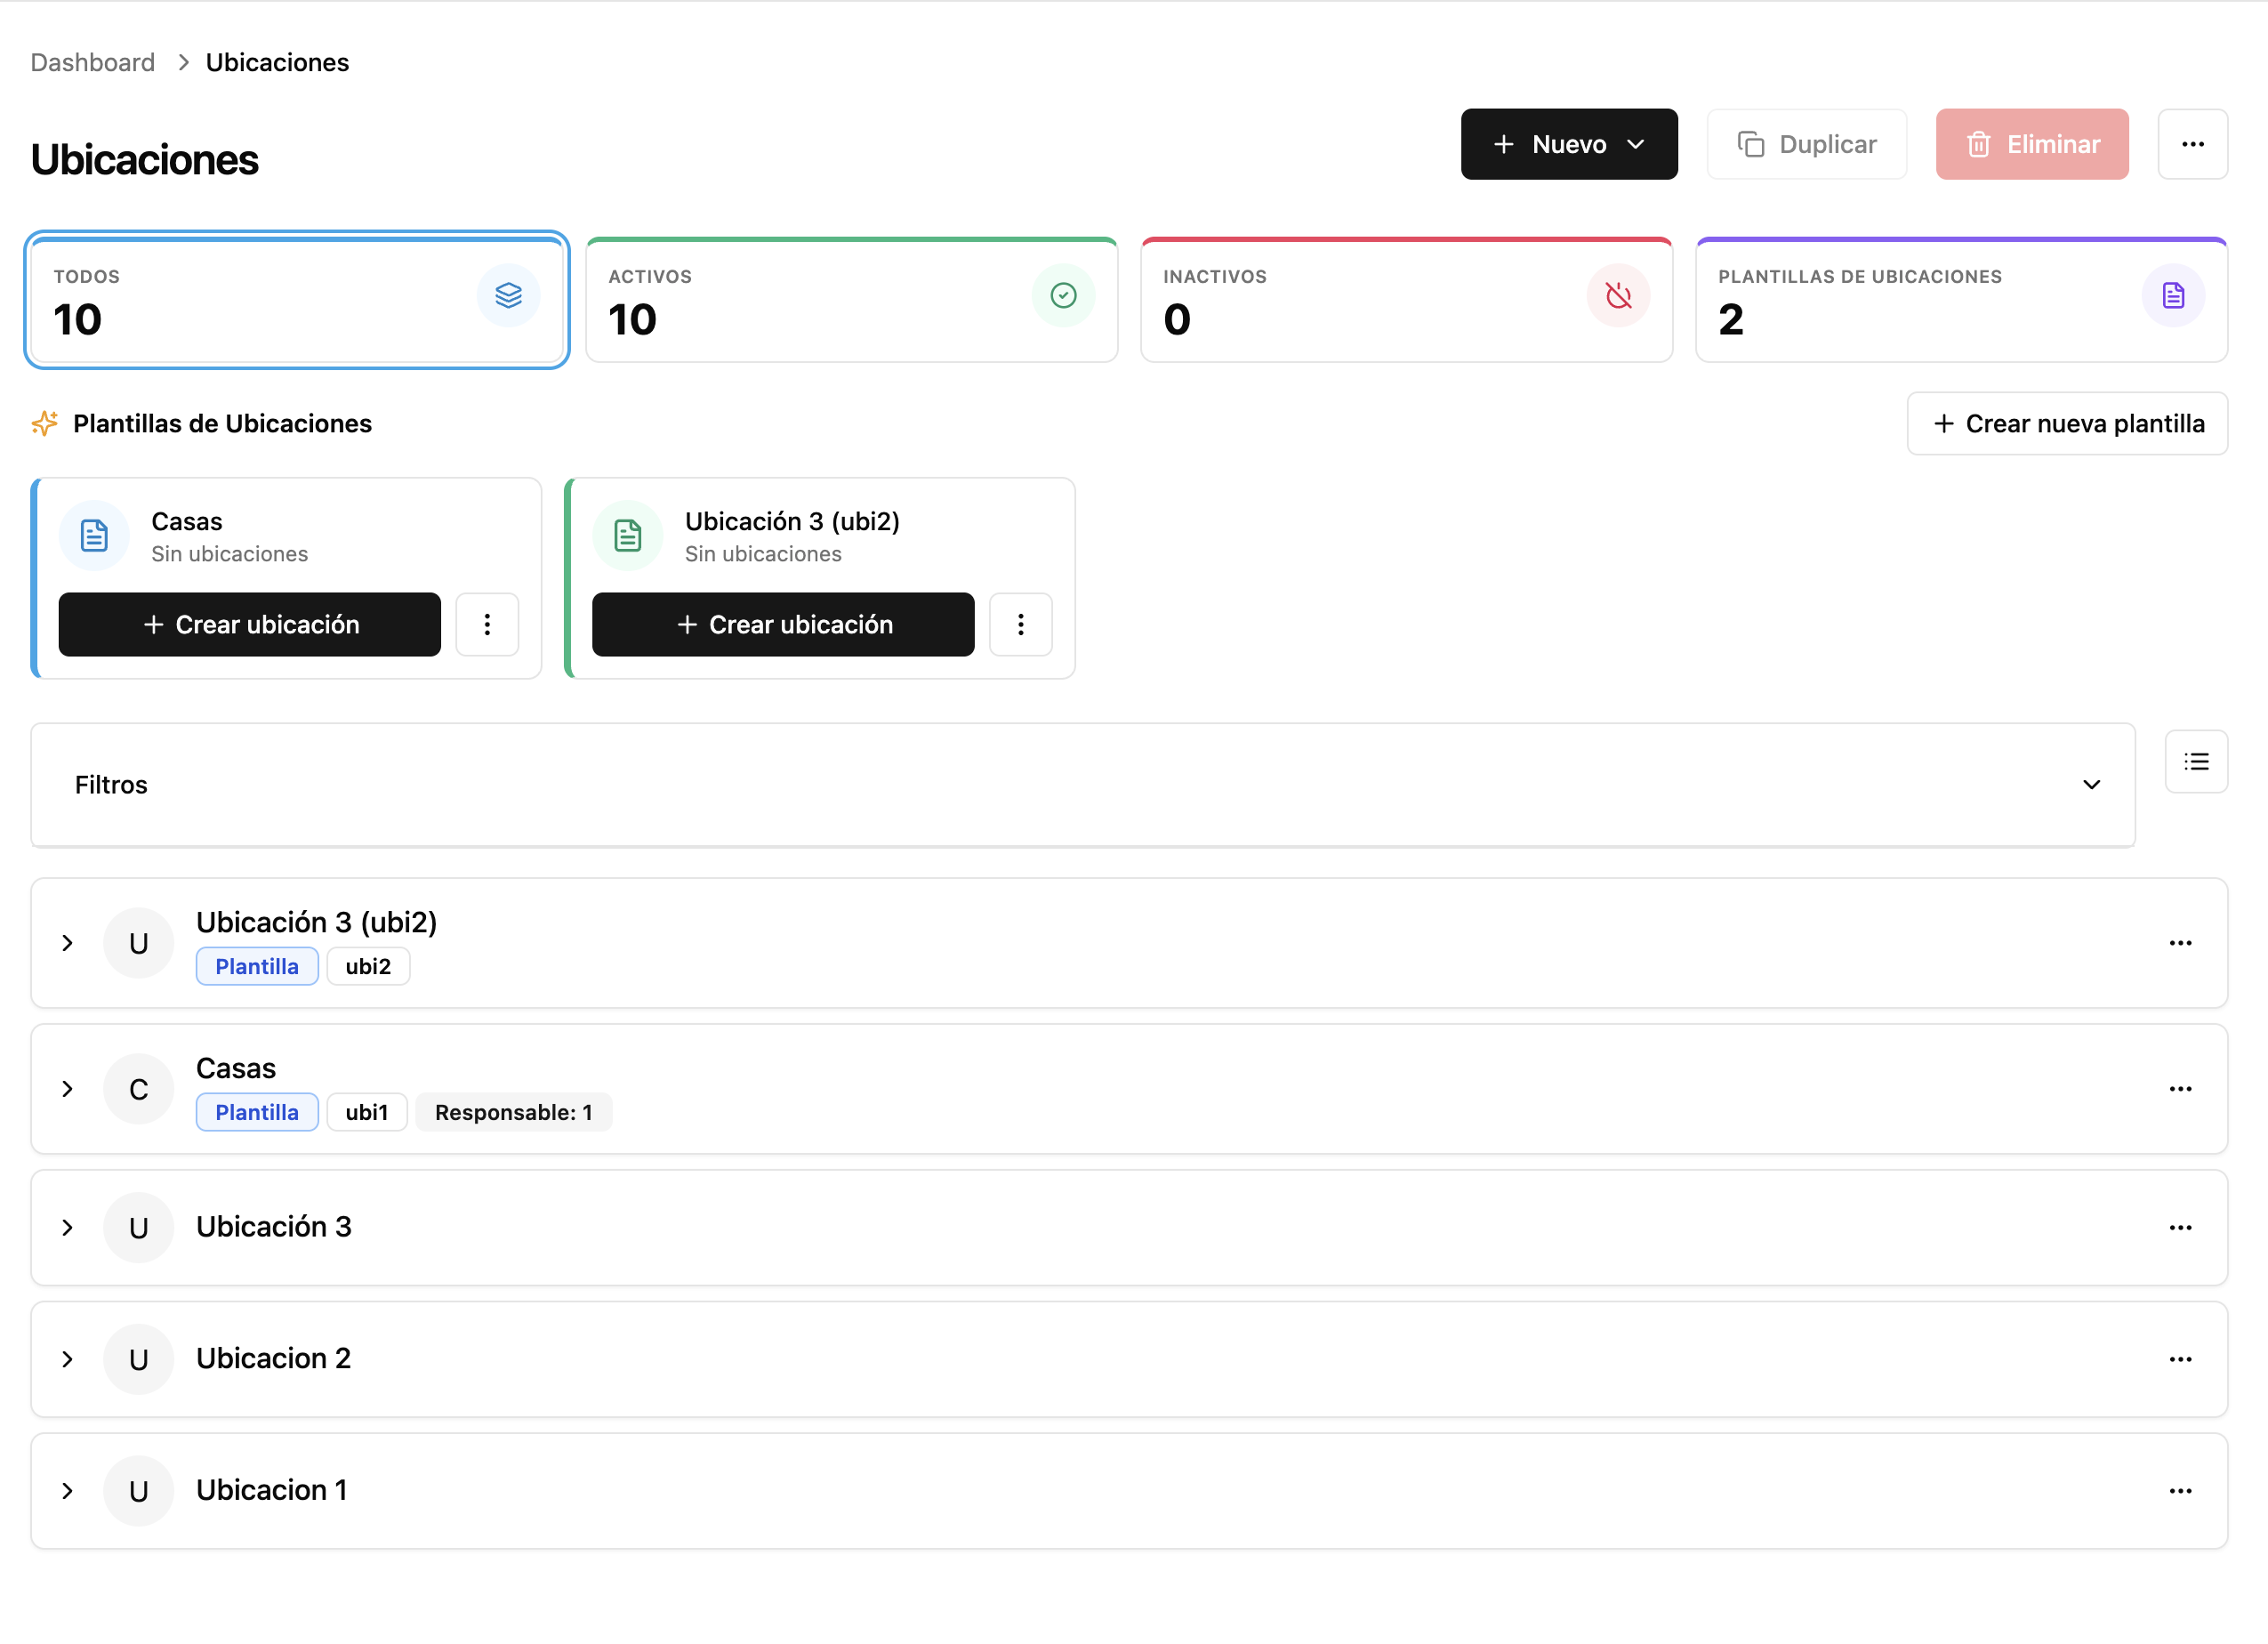
Task: Select the Inactivos stats tab
Action: tap(1407, 300)
